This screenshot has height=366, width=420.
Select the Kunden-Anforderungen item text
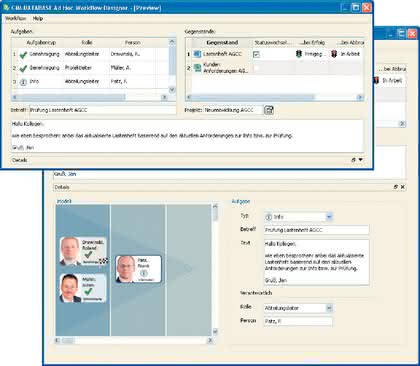click(x=225, y=68)
